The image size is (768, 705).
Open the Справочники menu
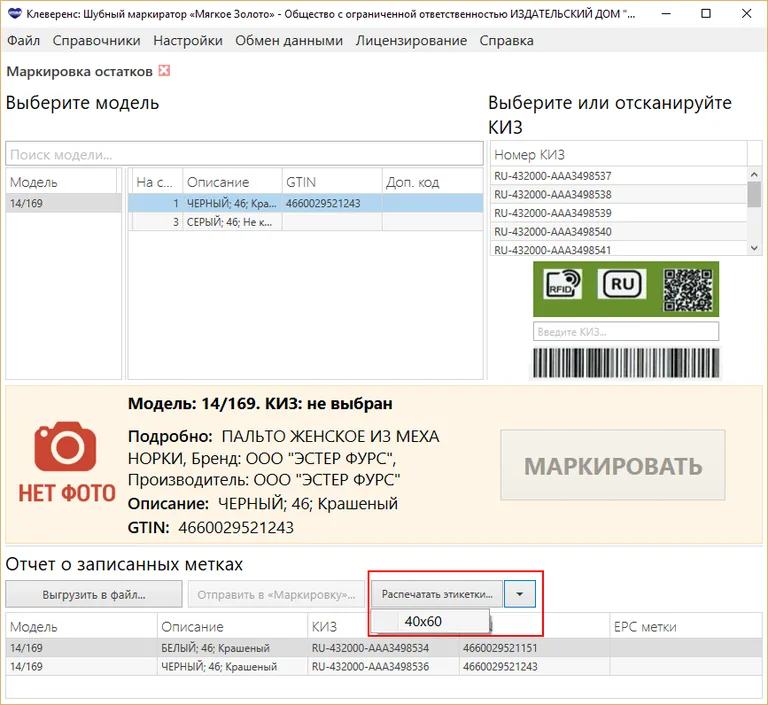96,41
